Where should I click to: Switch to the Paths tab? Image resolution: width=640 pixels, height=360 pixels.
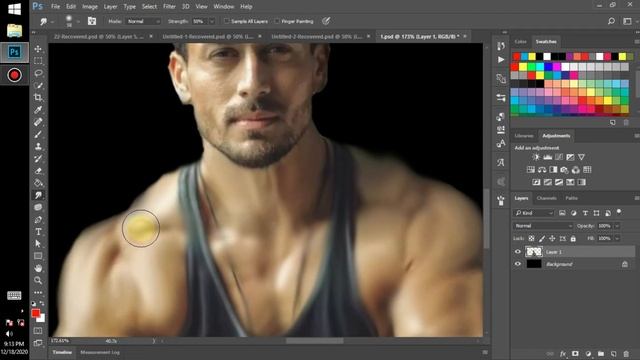(x=571, y=198)
